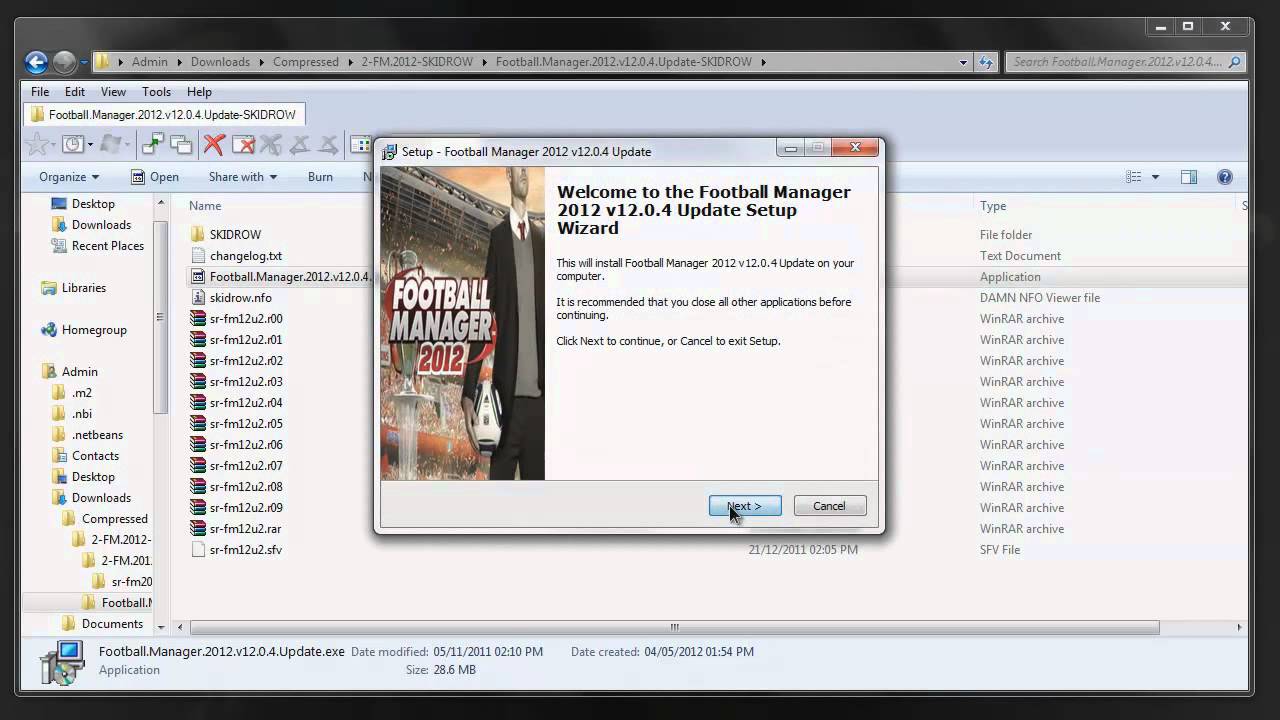The width and height of the screenshot is (1280, 720).
Task: Click the Downloads breadcrumb in the address bar
Action: pos(220,62)
